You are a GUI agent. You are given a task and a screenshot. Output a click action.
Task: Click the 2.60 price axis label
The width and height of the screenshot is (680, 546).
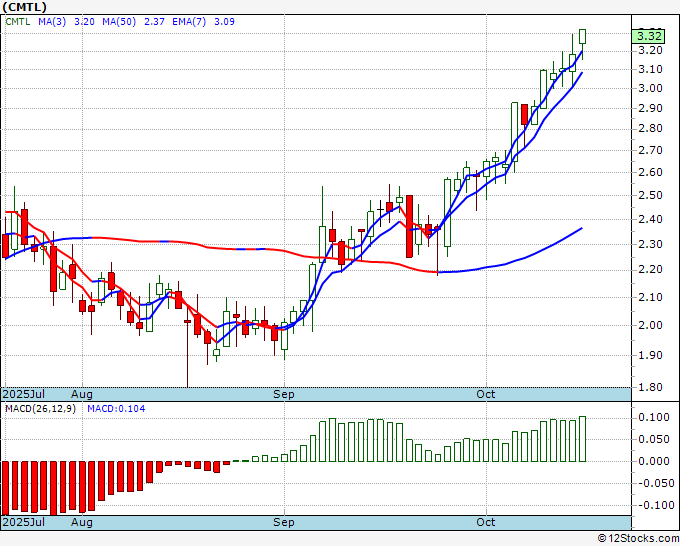pos(651,173)
